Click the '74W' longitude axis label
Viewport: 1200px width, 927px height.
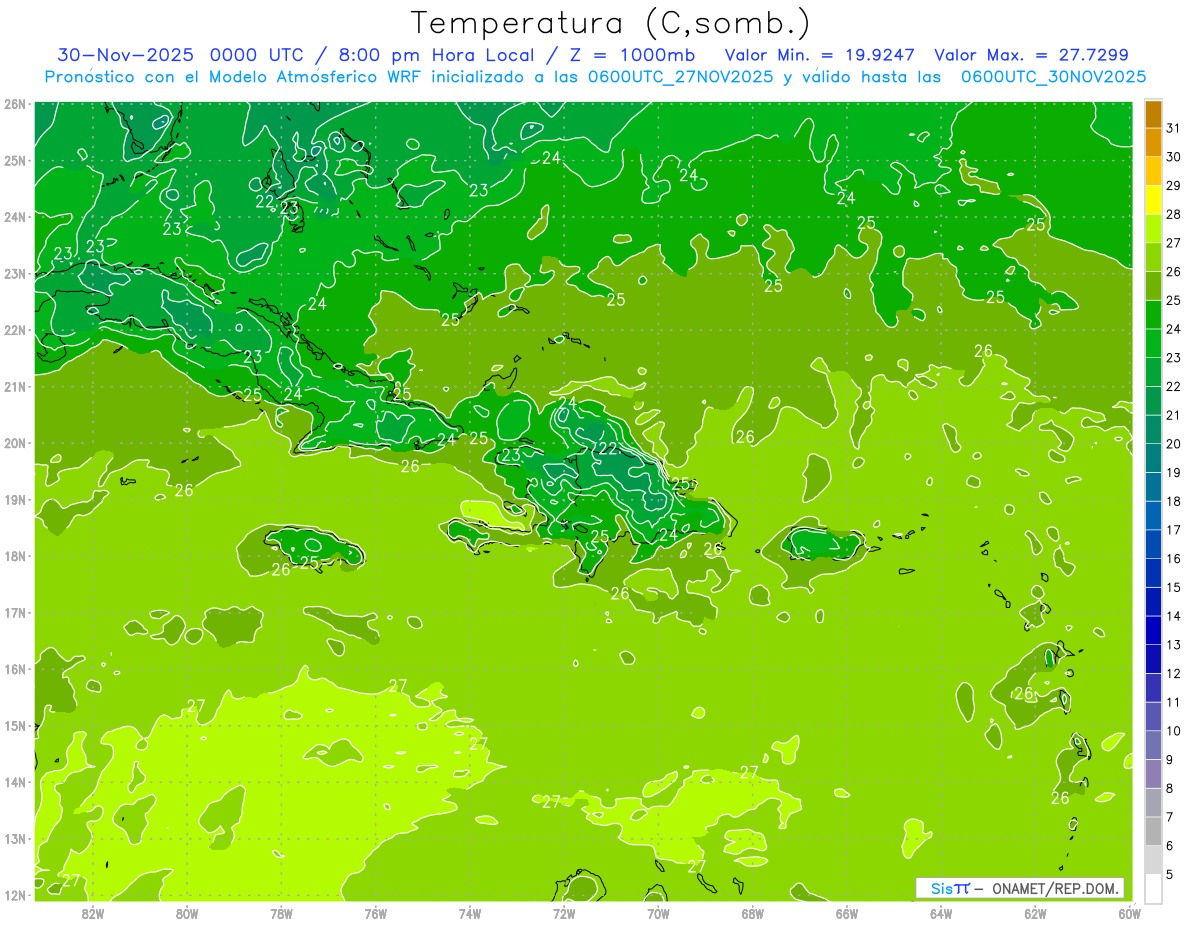point(470,913)
